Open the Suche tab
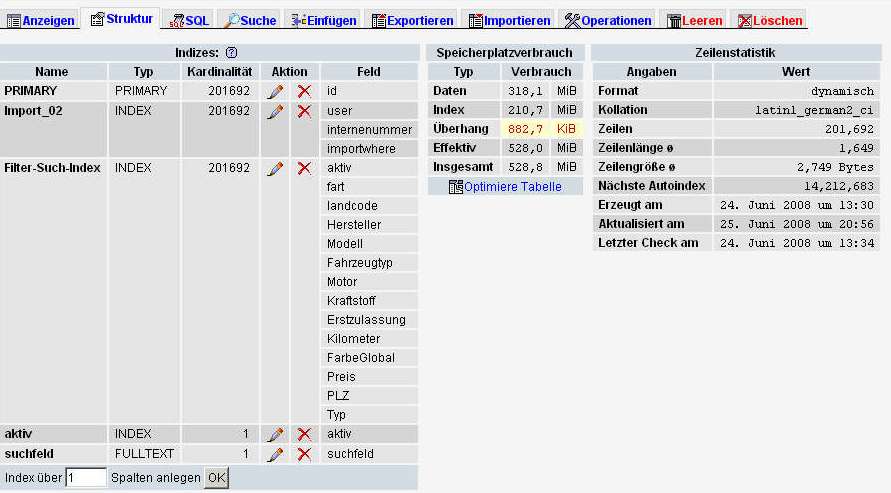 tap(250, 20)
